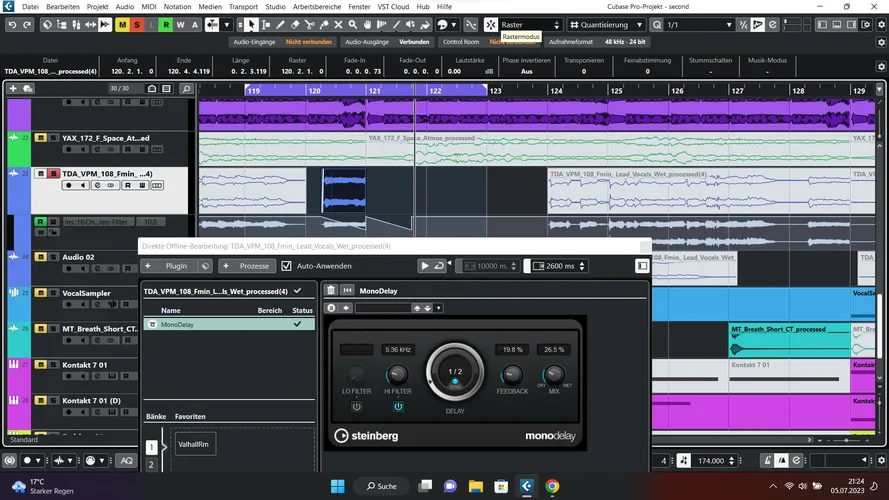
Task: Click the PlugIn add button
Action: pyautogui.click(x=170, y=266)
